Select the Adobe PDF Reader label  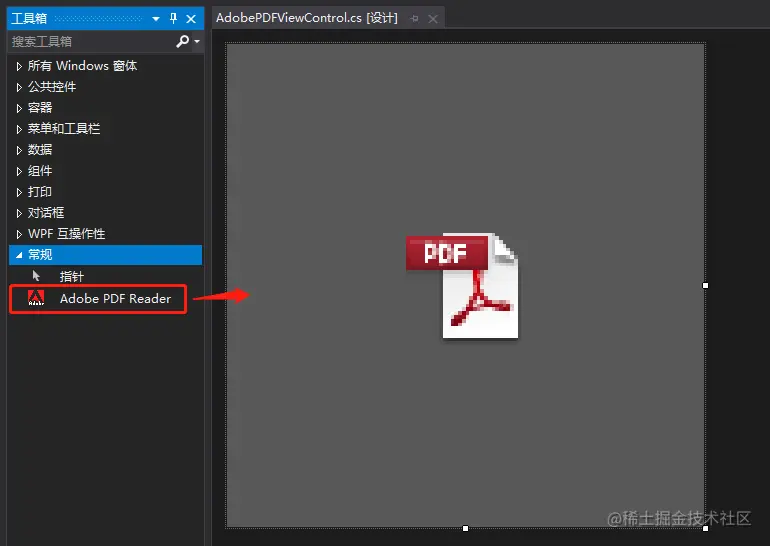(x=115, y=299)
